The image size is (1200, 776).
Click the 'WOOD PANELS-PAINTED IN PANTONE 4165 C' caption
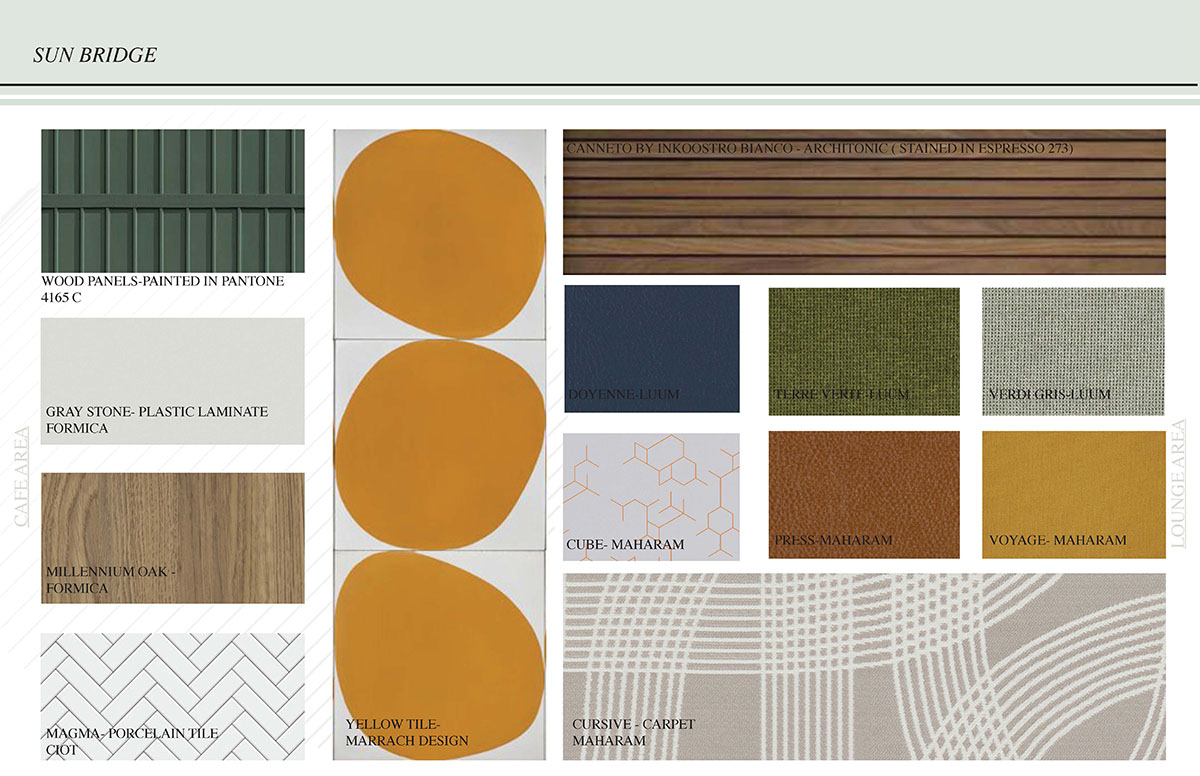pos(163,289)
